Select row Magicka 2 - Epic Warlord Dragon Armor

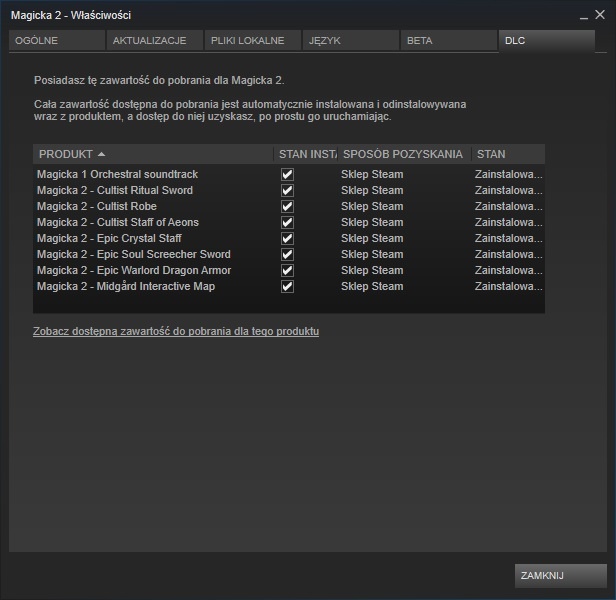289,270
